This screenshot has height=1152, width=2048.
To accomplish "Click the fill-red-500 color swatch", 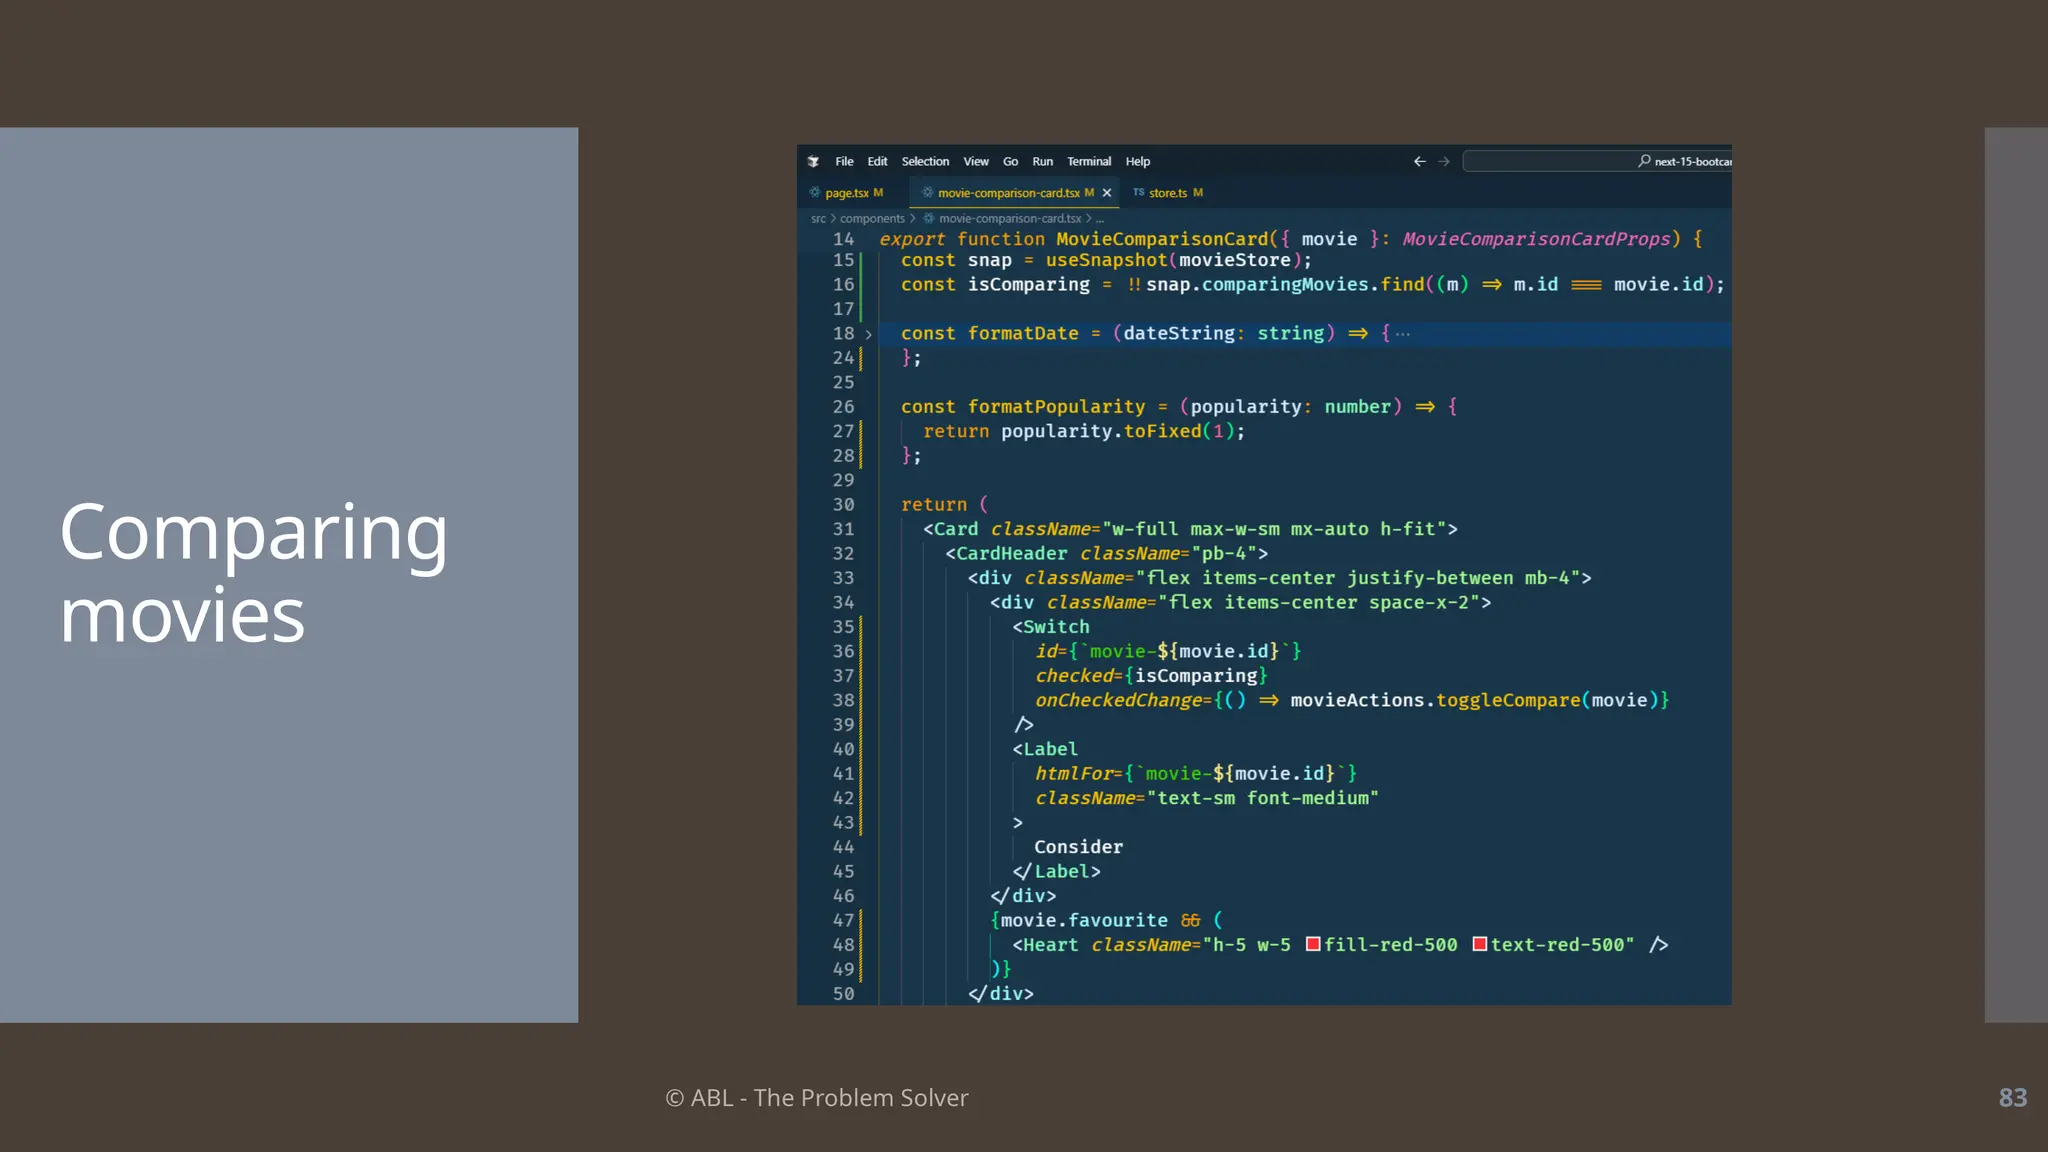I will pos(1313,944).
